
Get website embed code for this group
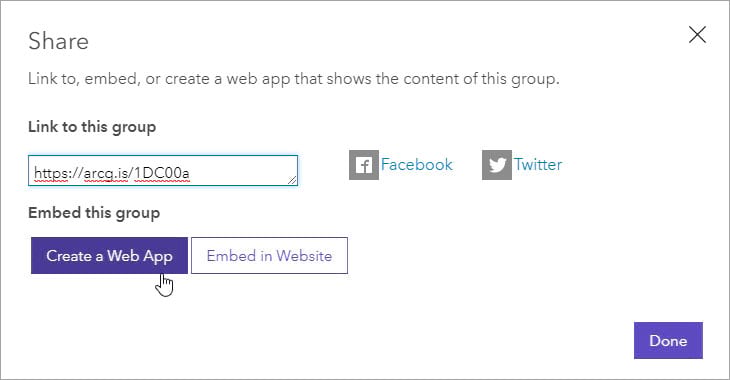tap(269, 256)
